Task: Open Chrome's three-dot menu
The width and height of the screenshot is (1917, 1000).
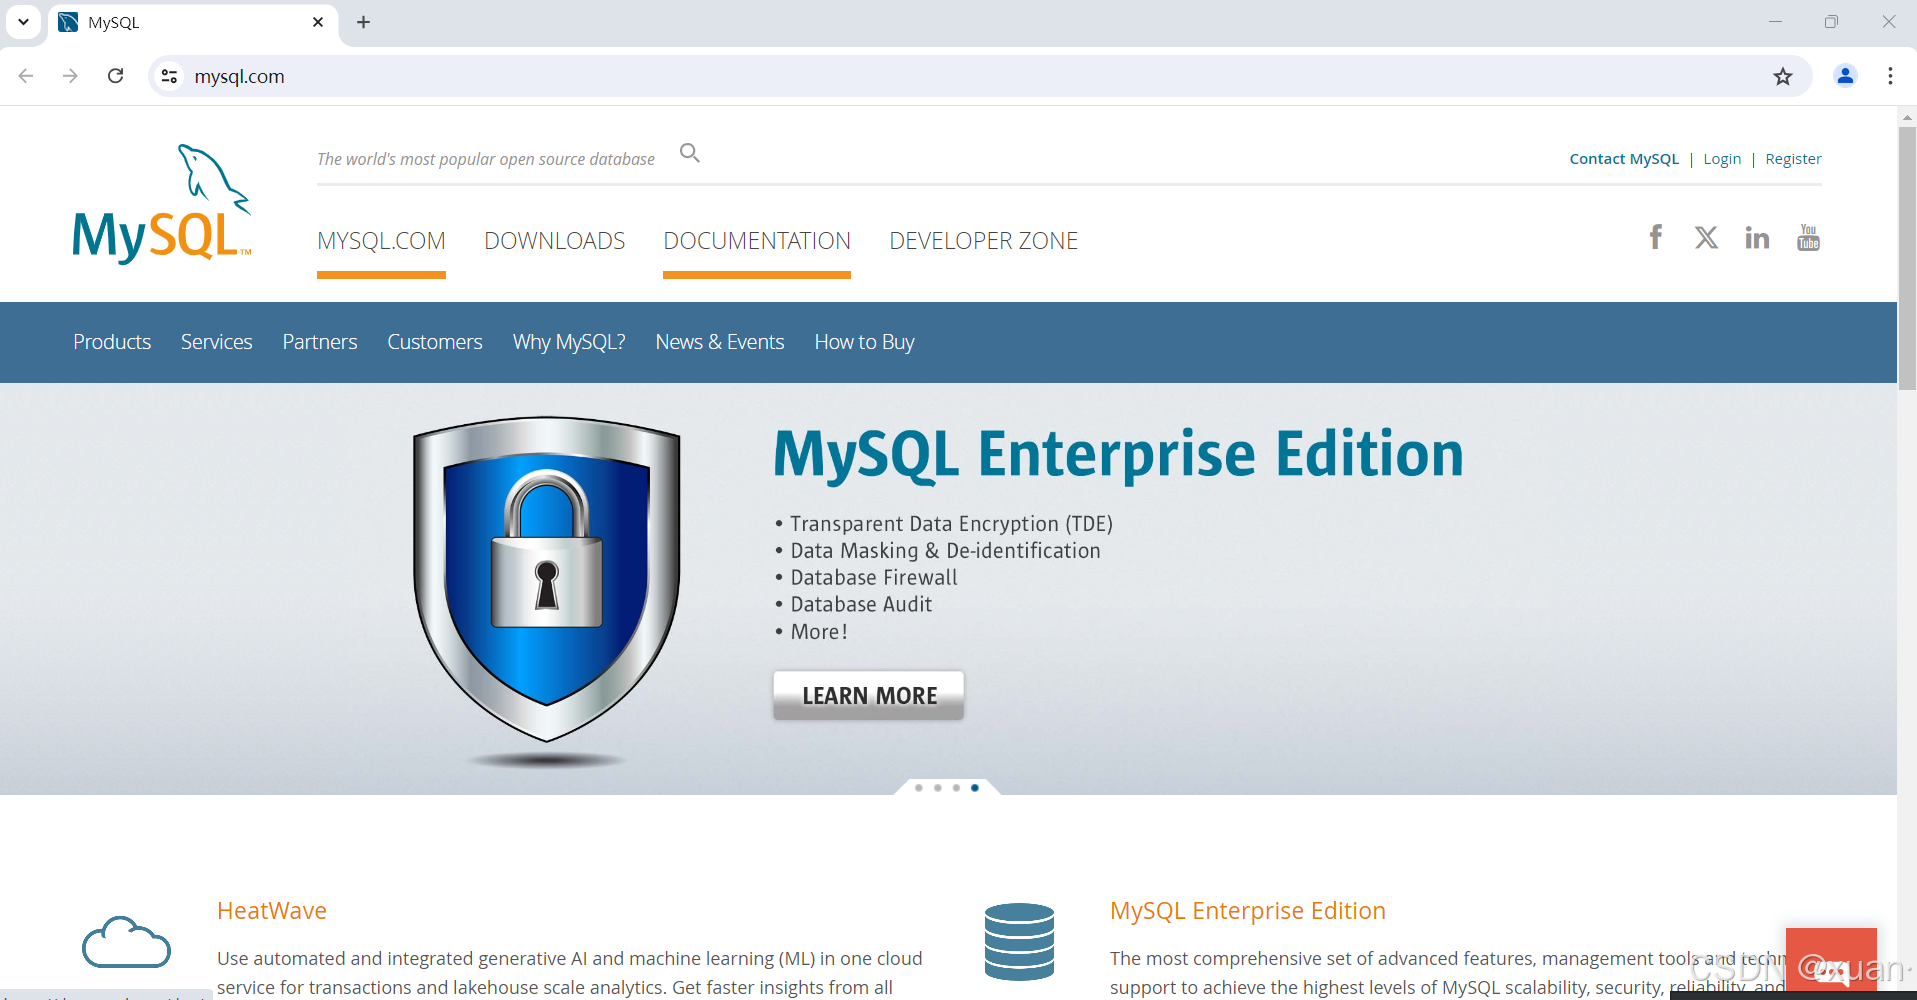Action: coord(1890,76)
